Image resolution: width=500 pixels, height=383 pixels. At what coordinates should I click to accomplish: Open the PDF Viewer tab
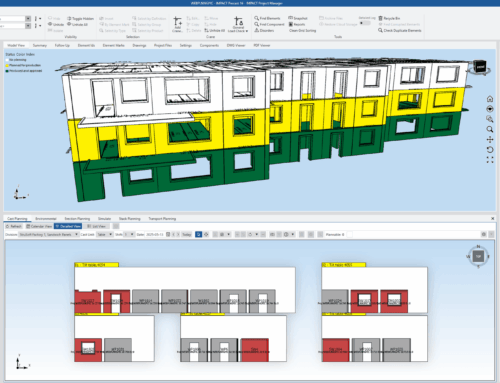[x=262, y=45]
